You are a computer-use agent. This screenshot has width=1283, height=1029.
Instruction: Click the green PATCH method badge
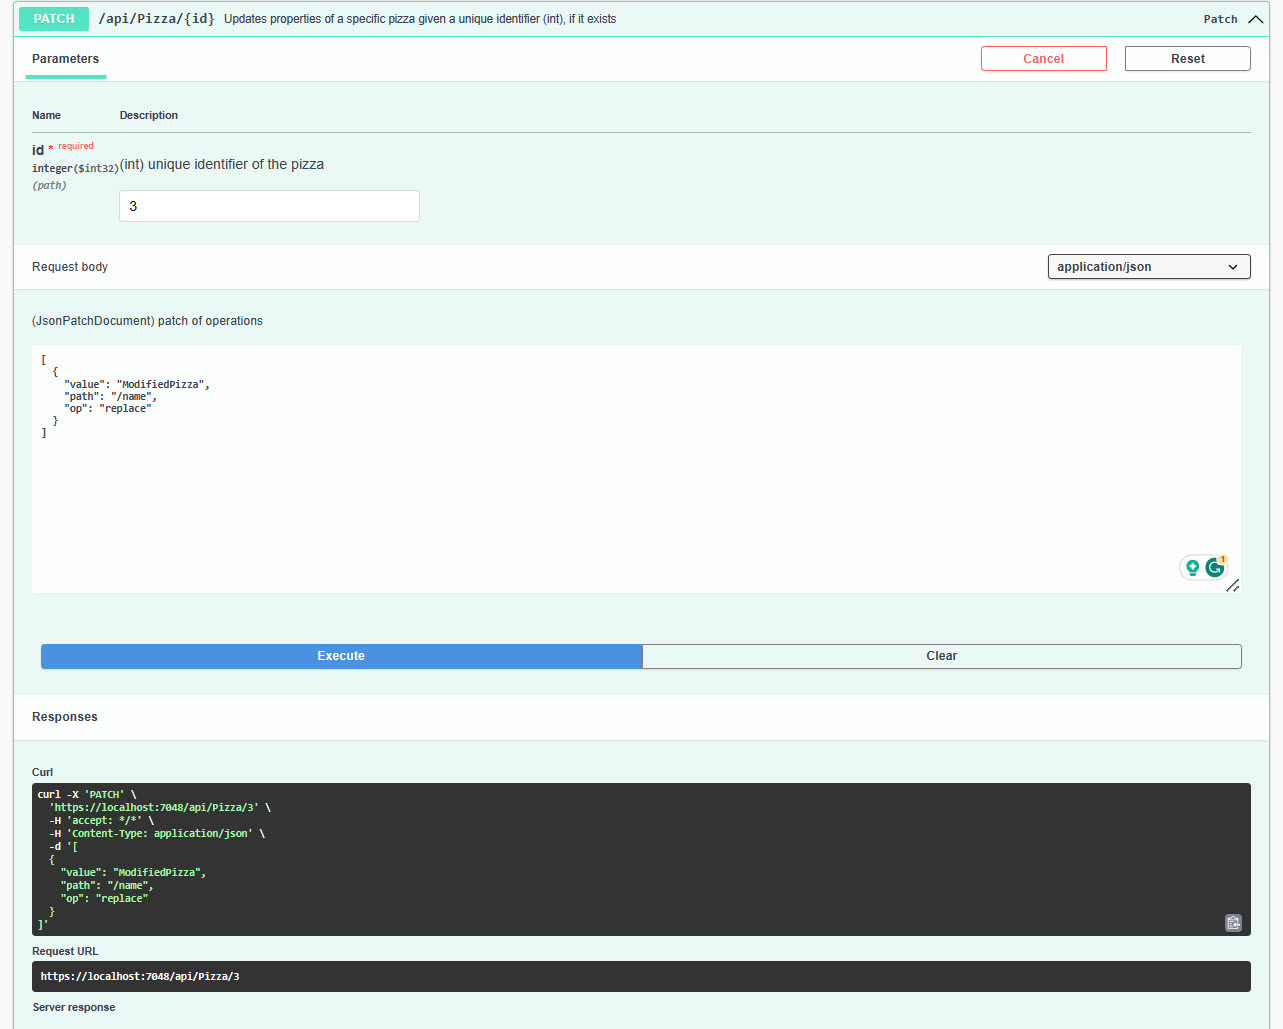(x=54, y=19)
